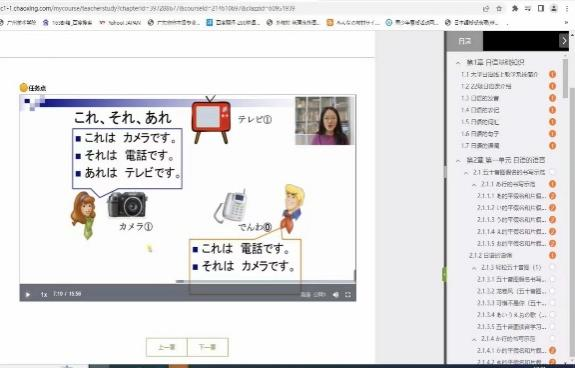This screenshot has height=368, width=575.
Task: Bookmark this page with the star icon
Action: coord(499,8)
